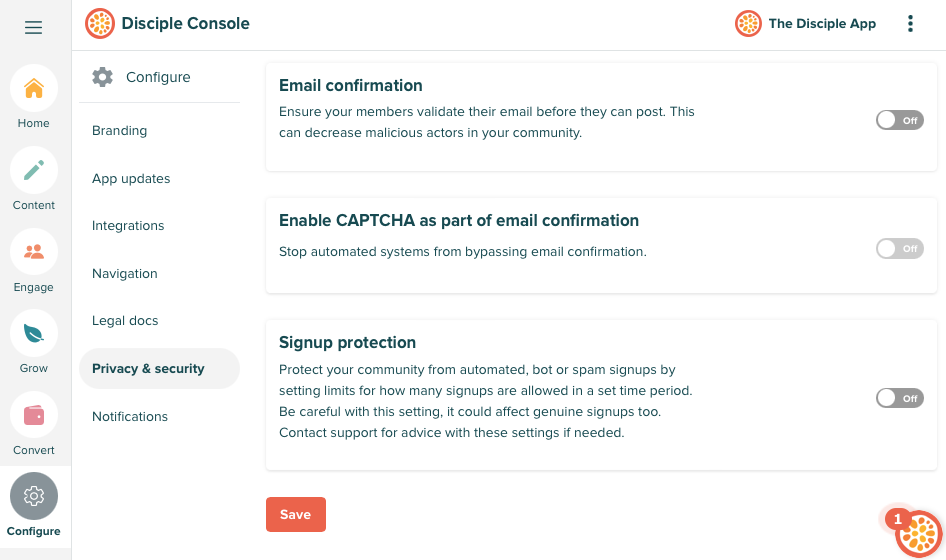Image resolution: width=946 pixels, height=560 pixels.
Task: Toggle Enable CAPTCHA switch
Action: click(x=899, y=248)
